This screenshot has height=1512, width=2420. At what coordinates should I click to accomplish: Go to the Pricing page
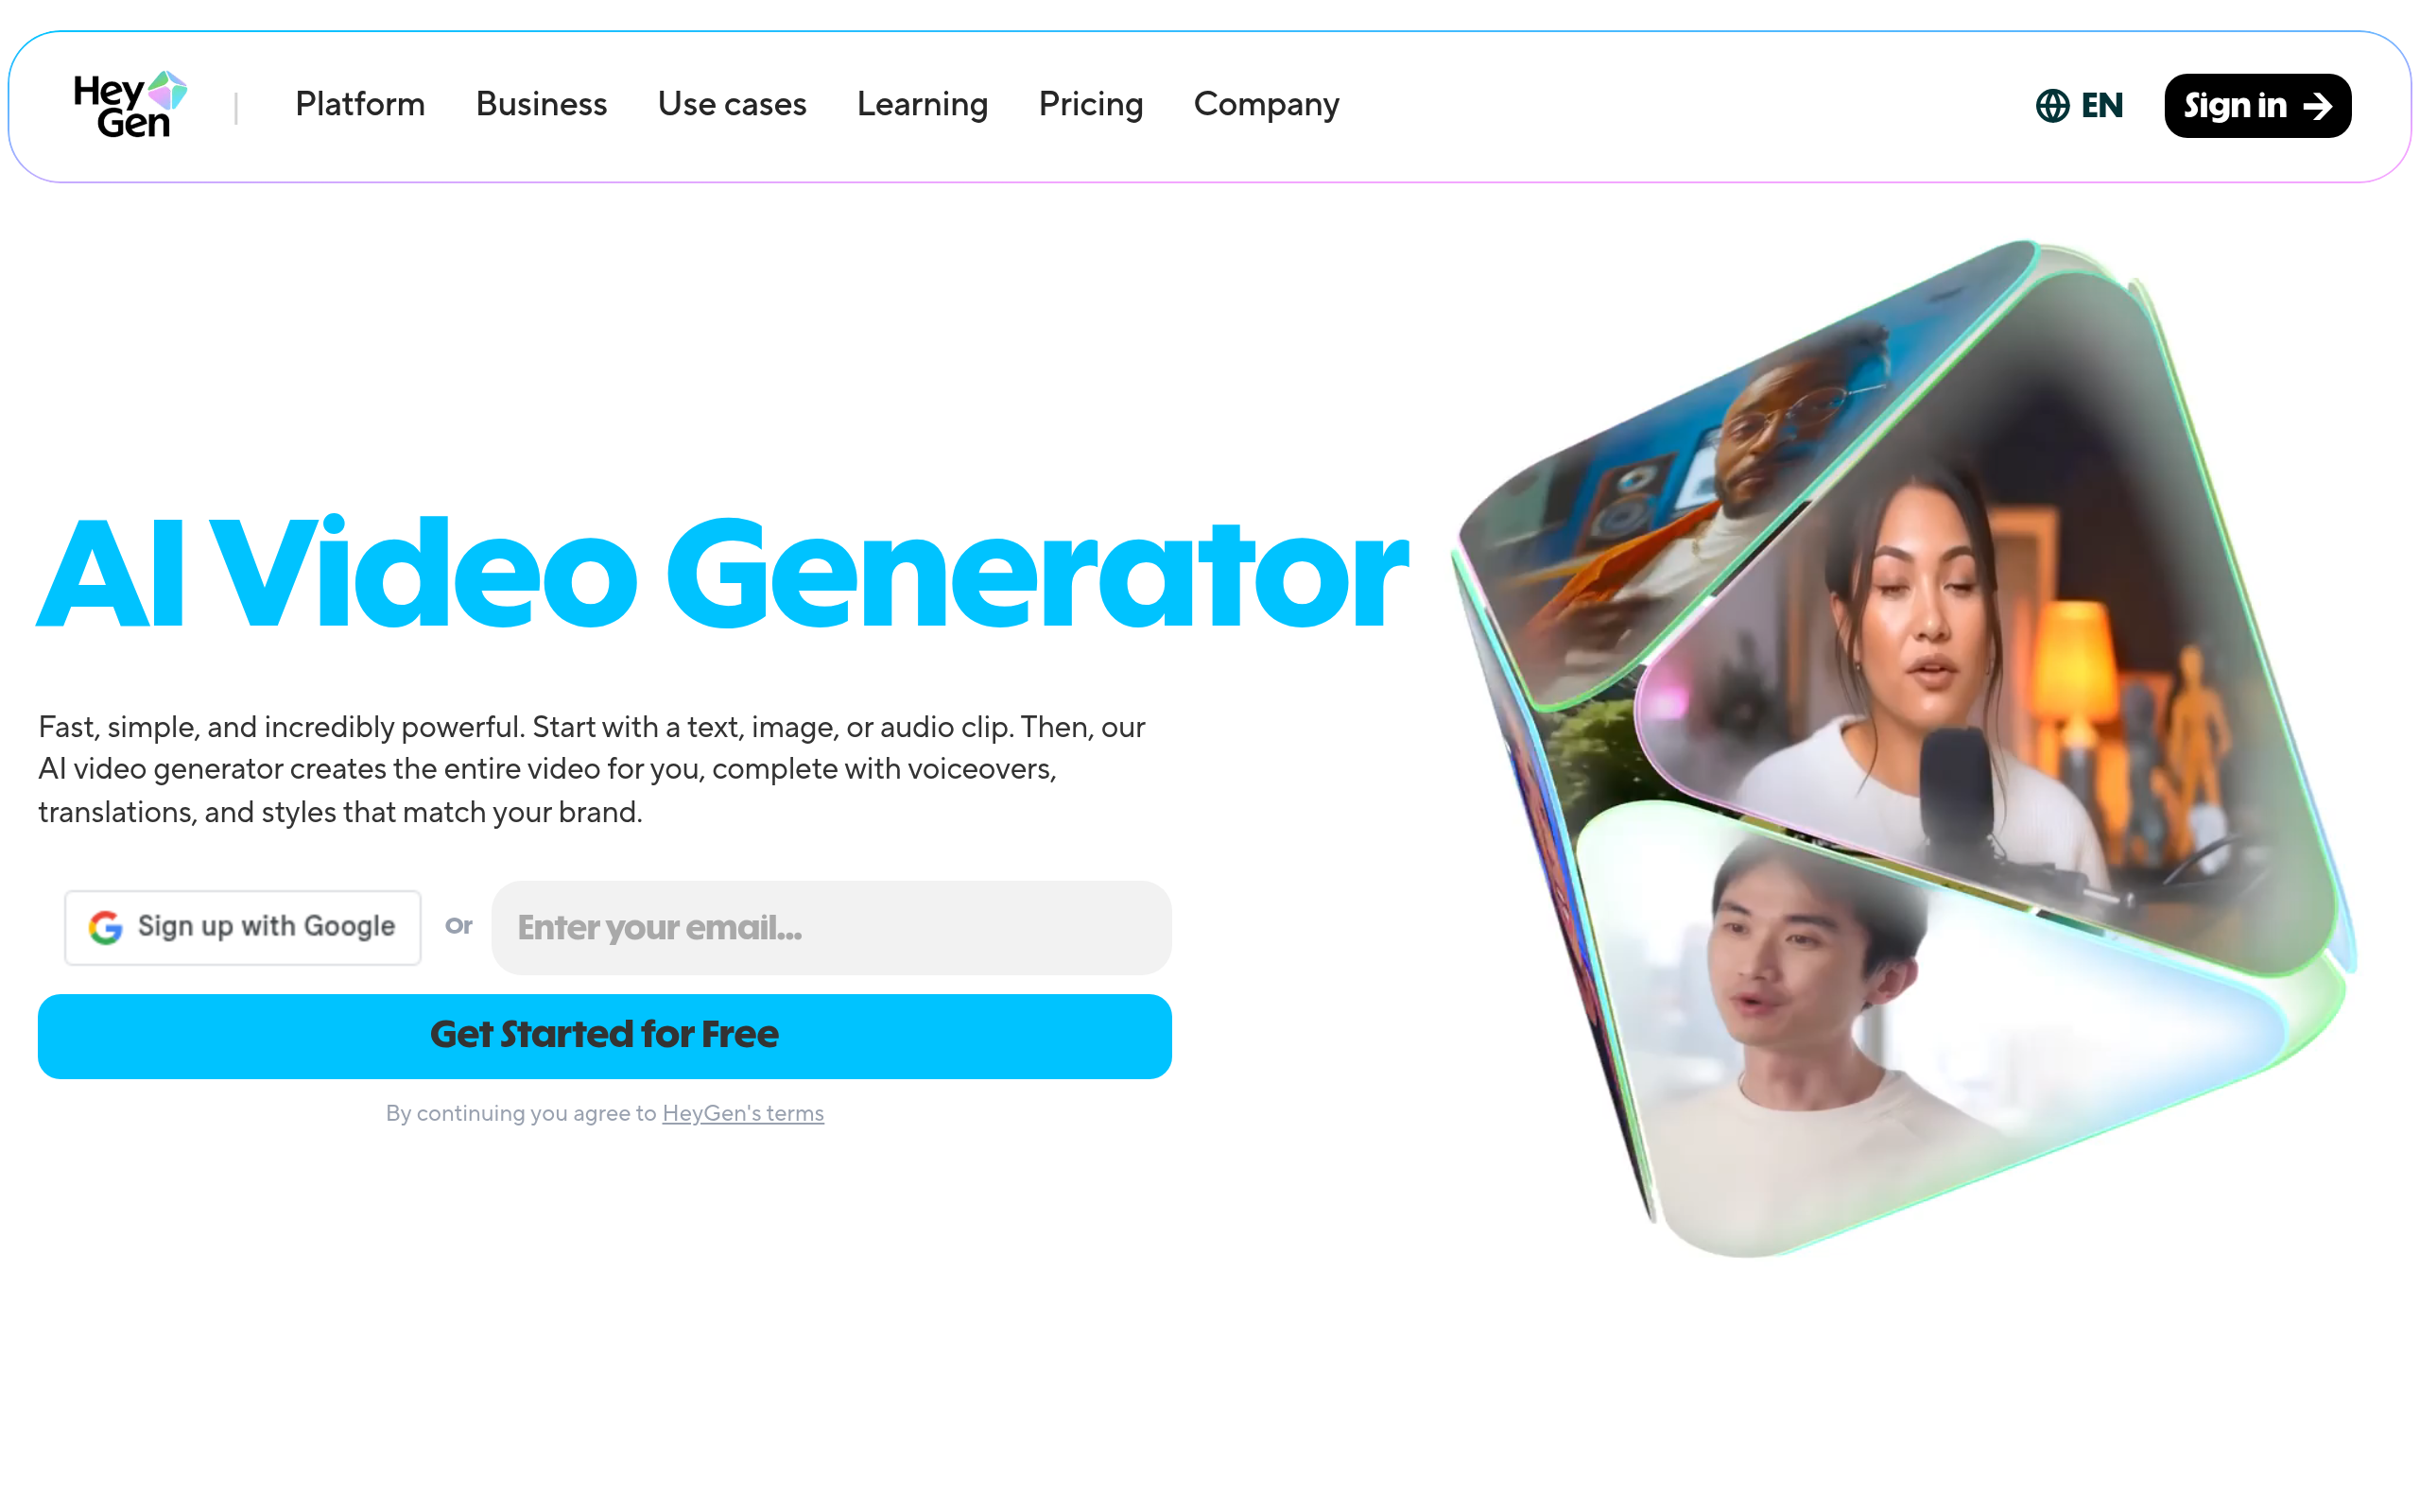pyautogui.click(x=1091, y=105)
